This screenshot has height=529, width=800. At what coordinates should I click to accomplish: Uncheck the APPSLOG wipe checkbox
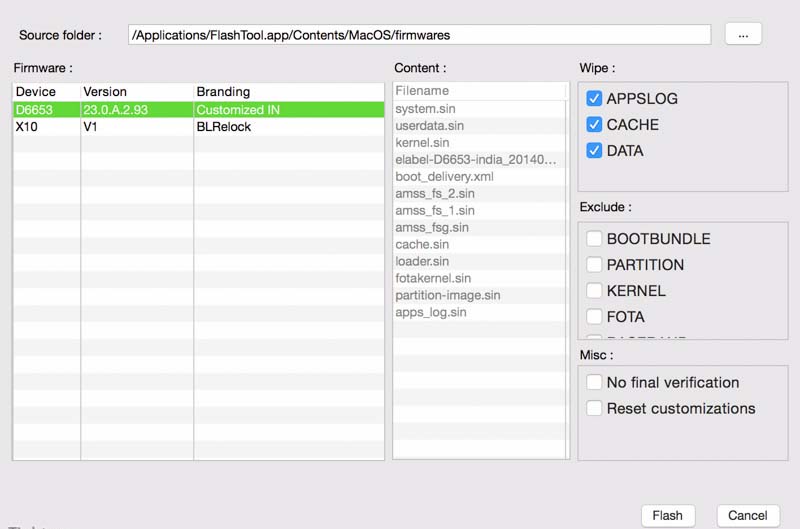594,99
